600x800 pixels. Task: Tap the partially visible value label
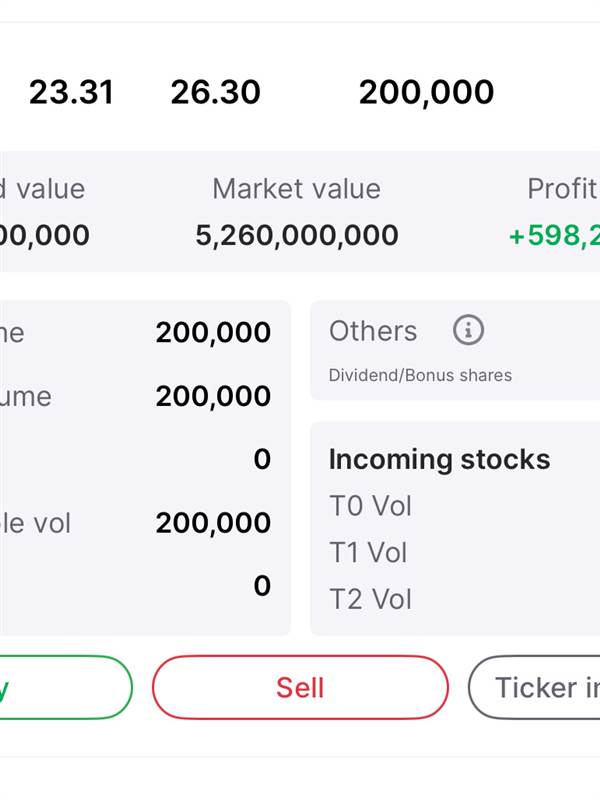tap(42, 189)
